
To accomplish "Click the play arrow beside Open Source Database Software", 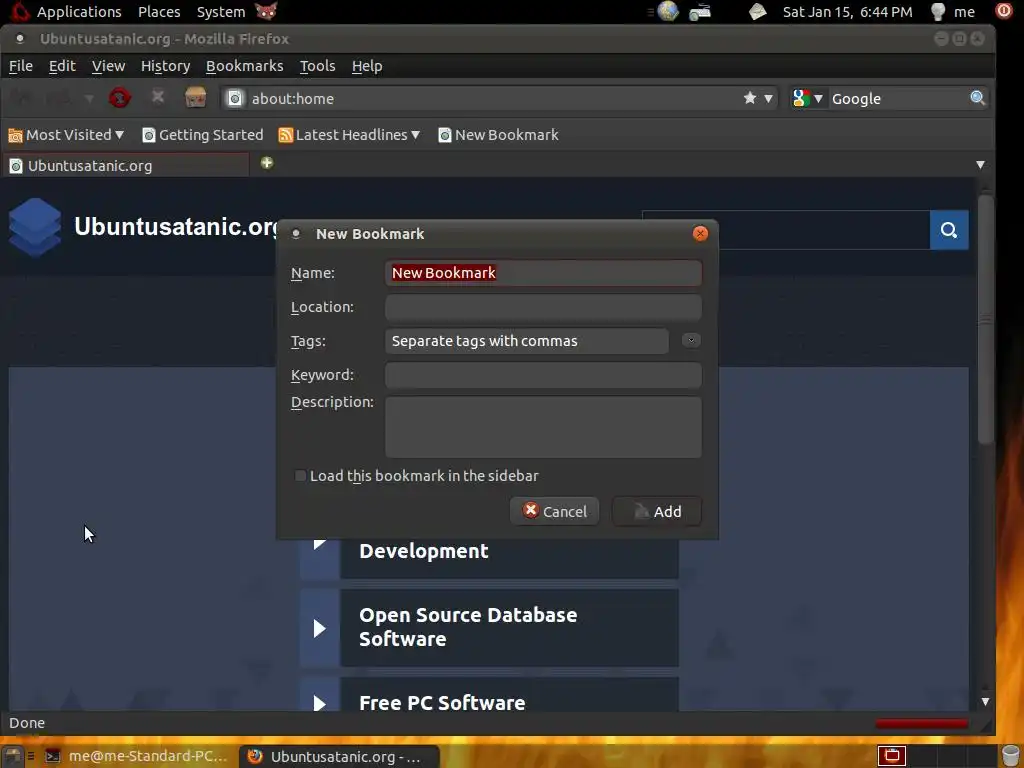I will point(319,628).
